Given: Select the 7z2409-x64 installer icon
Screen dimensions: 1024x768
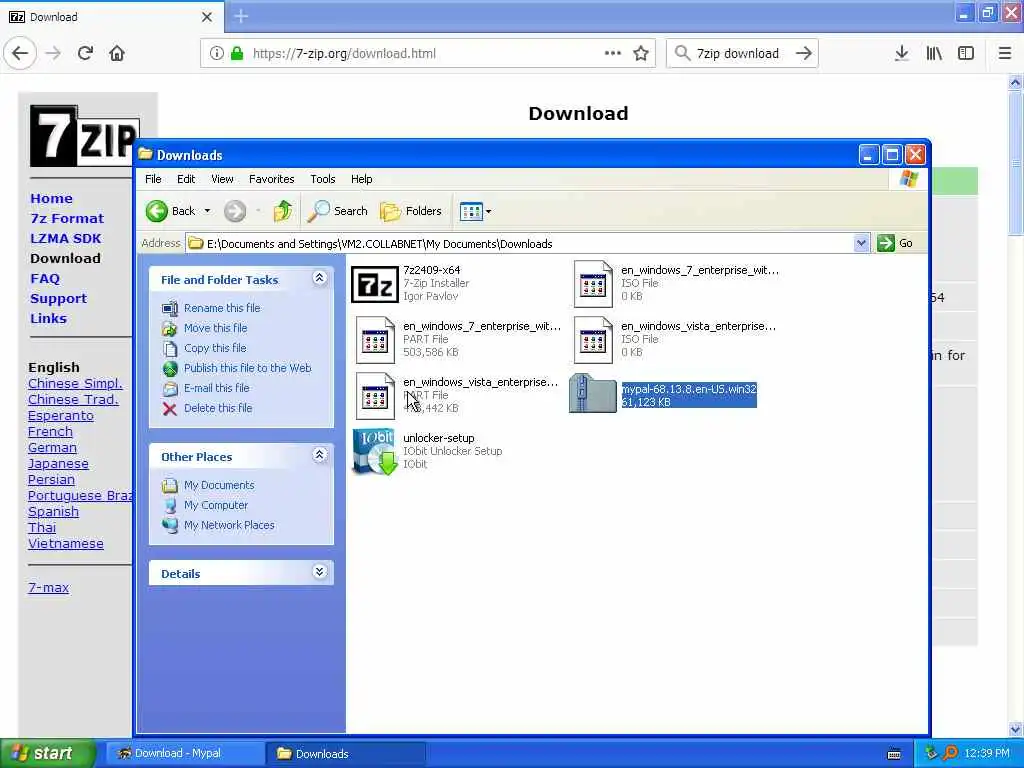Looking at the screenshot, I should tap(375, 285).
